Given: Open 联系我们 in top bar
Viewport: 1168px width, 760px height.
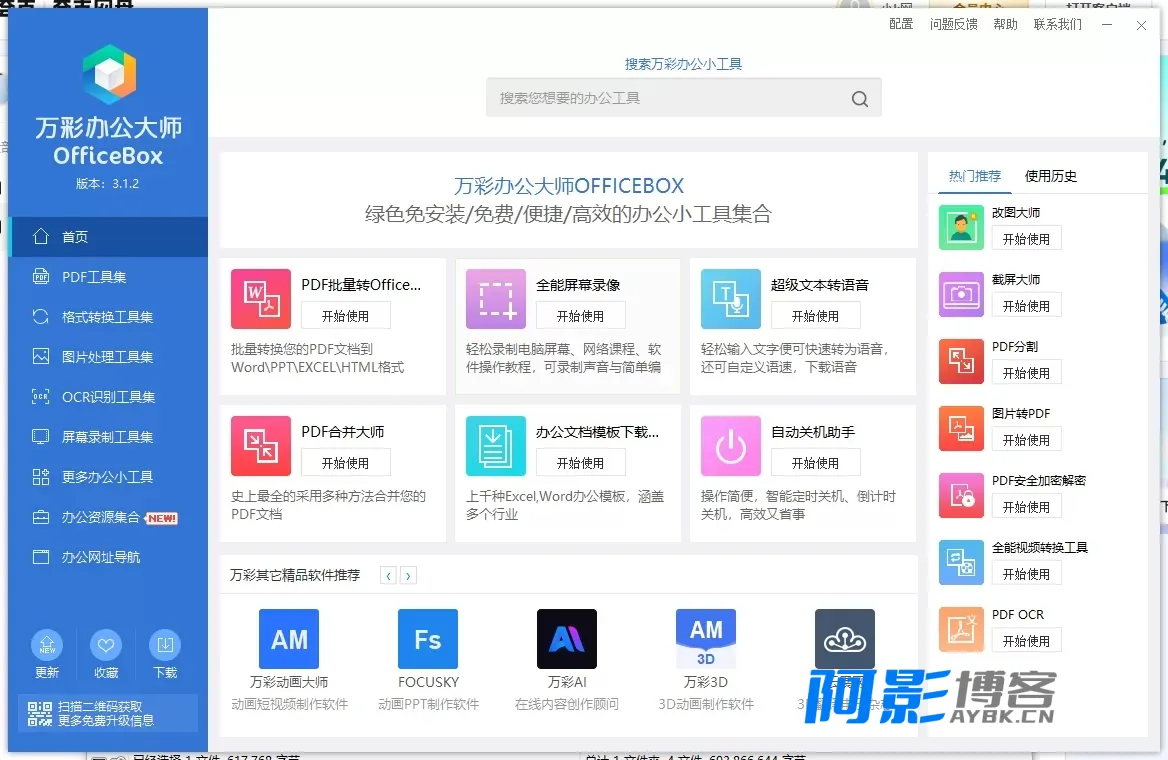Looking at the screenshot, I should [1058, 25].
